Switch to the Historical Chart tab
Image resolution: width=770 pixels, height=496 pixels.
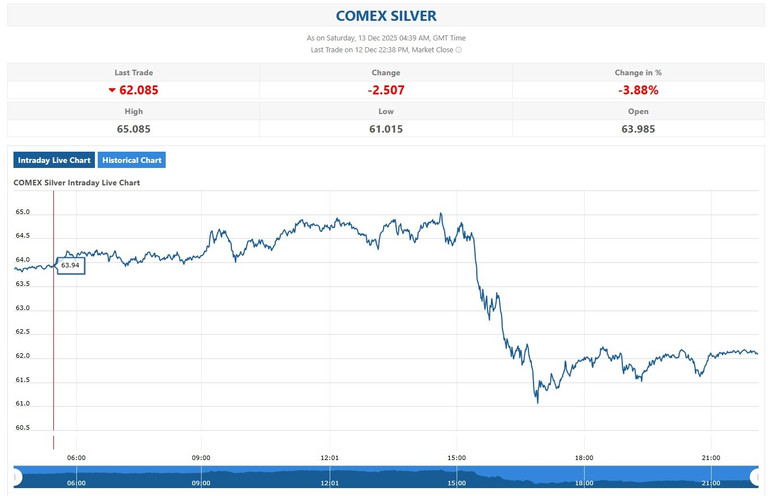tap(132, 160)
